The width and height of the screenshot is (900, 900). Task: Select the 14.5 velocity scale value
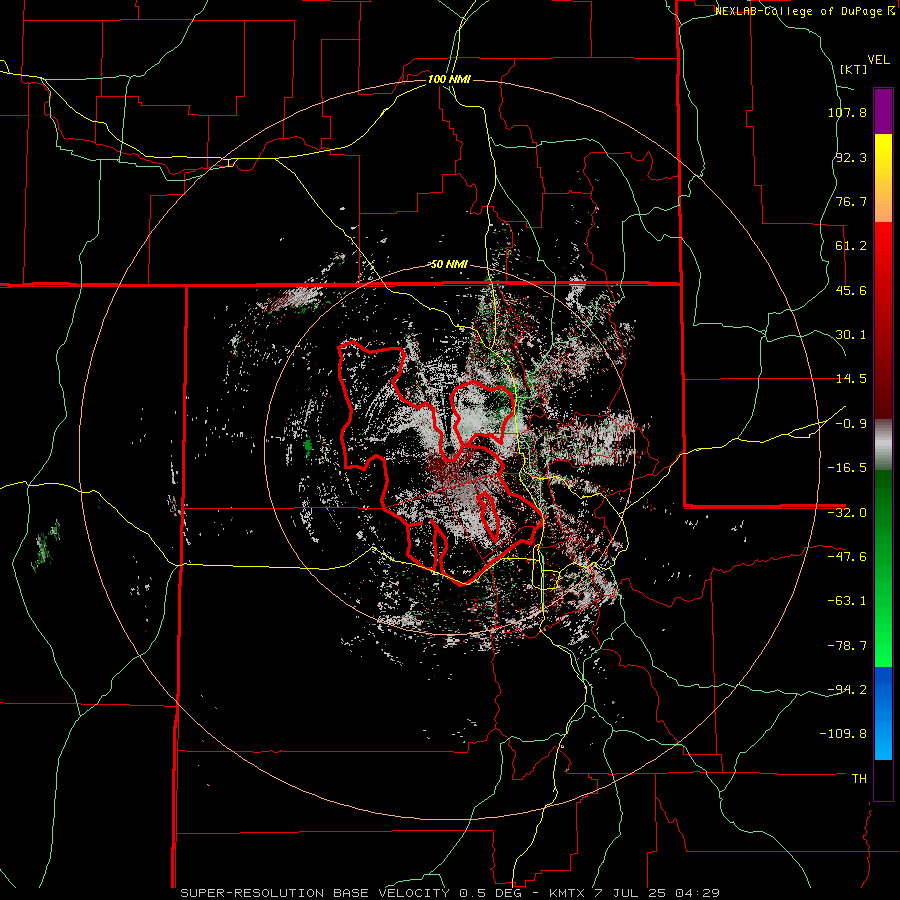[x=851, y=379]
